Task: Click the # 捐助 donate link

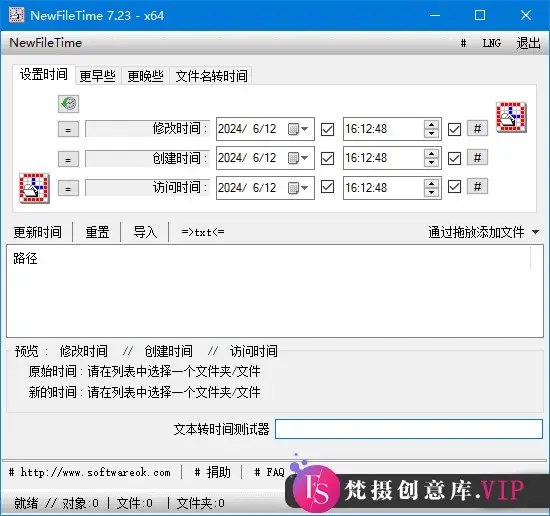Action: pyautogui.click(x=213, y=473)
